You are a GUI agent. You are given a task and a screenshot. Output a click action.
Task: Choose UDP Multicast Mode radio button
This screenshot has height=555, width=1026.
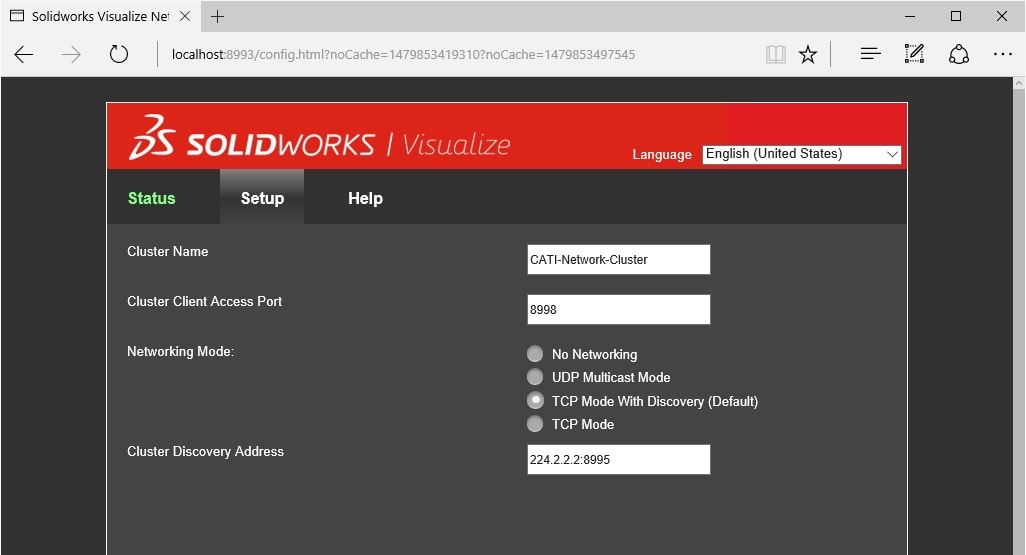pos(535,377)
